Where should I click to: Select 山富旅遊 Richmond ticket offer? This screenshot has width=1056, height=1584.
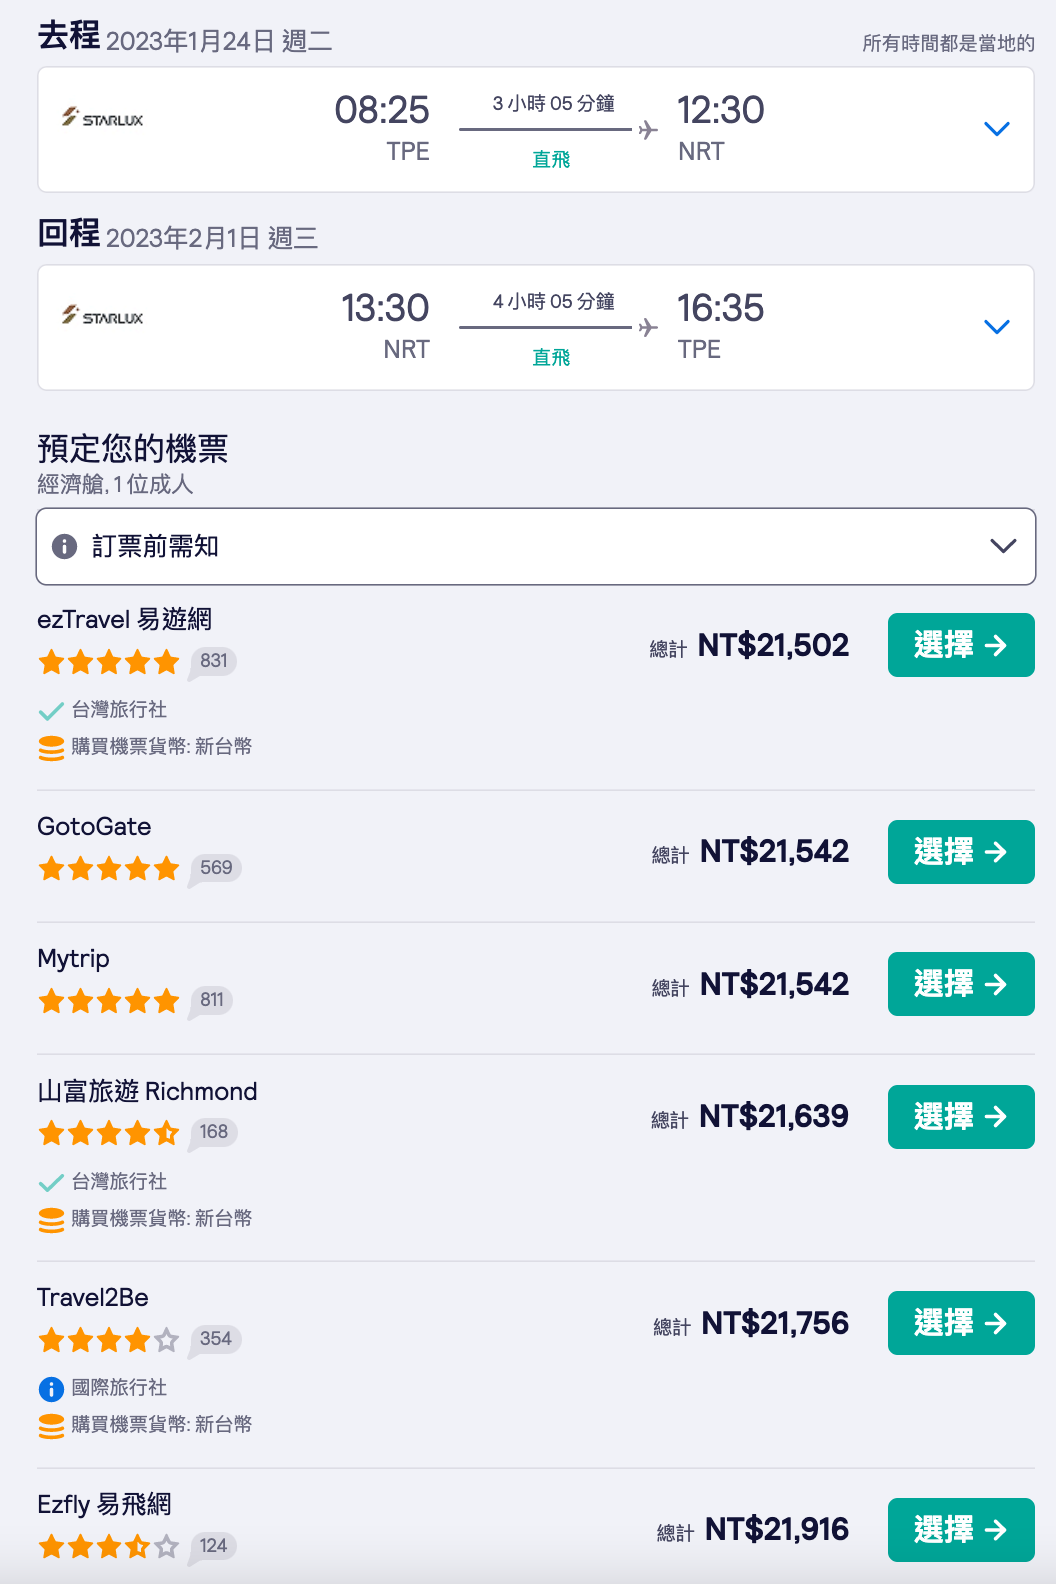coord(961,1117)
